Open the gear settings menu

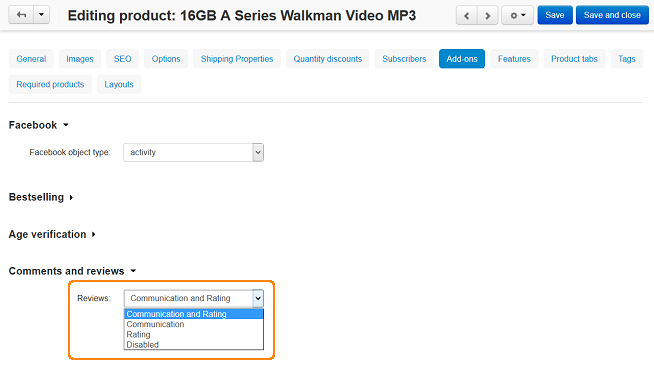(x=517, y=16)
